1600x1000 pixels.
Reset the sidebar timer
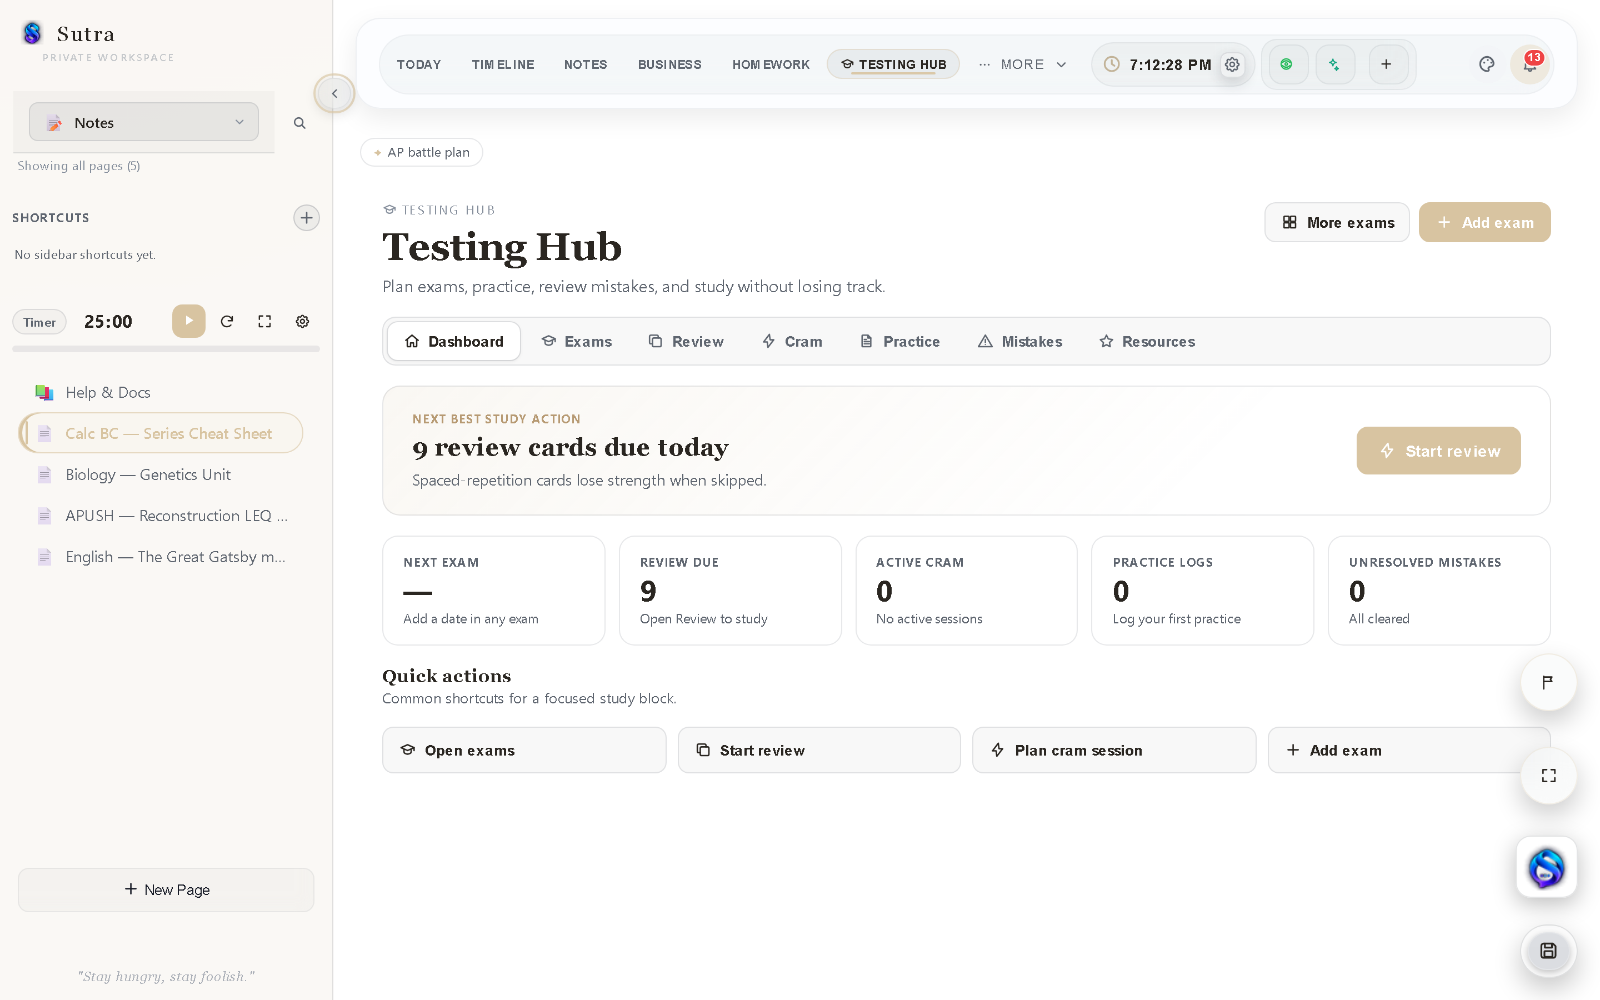[x=227, y=321]
